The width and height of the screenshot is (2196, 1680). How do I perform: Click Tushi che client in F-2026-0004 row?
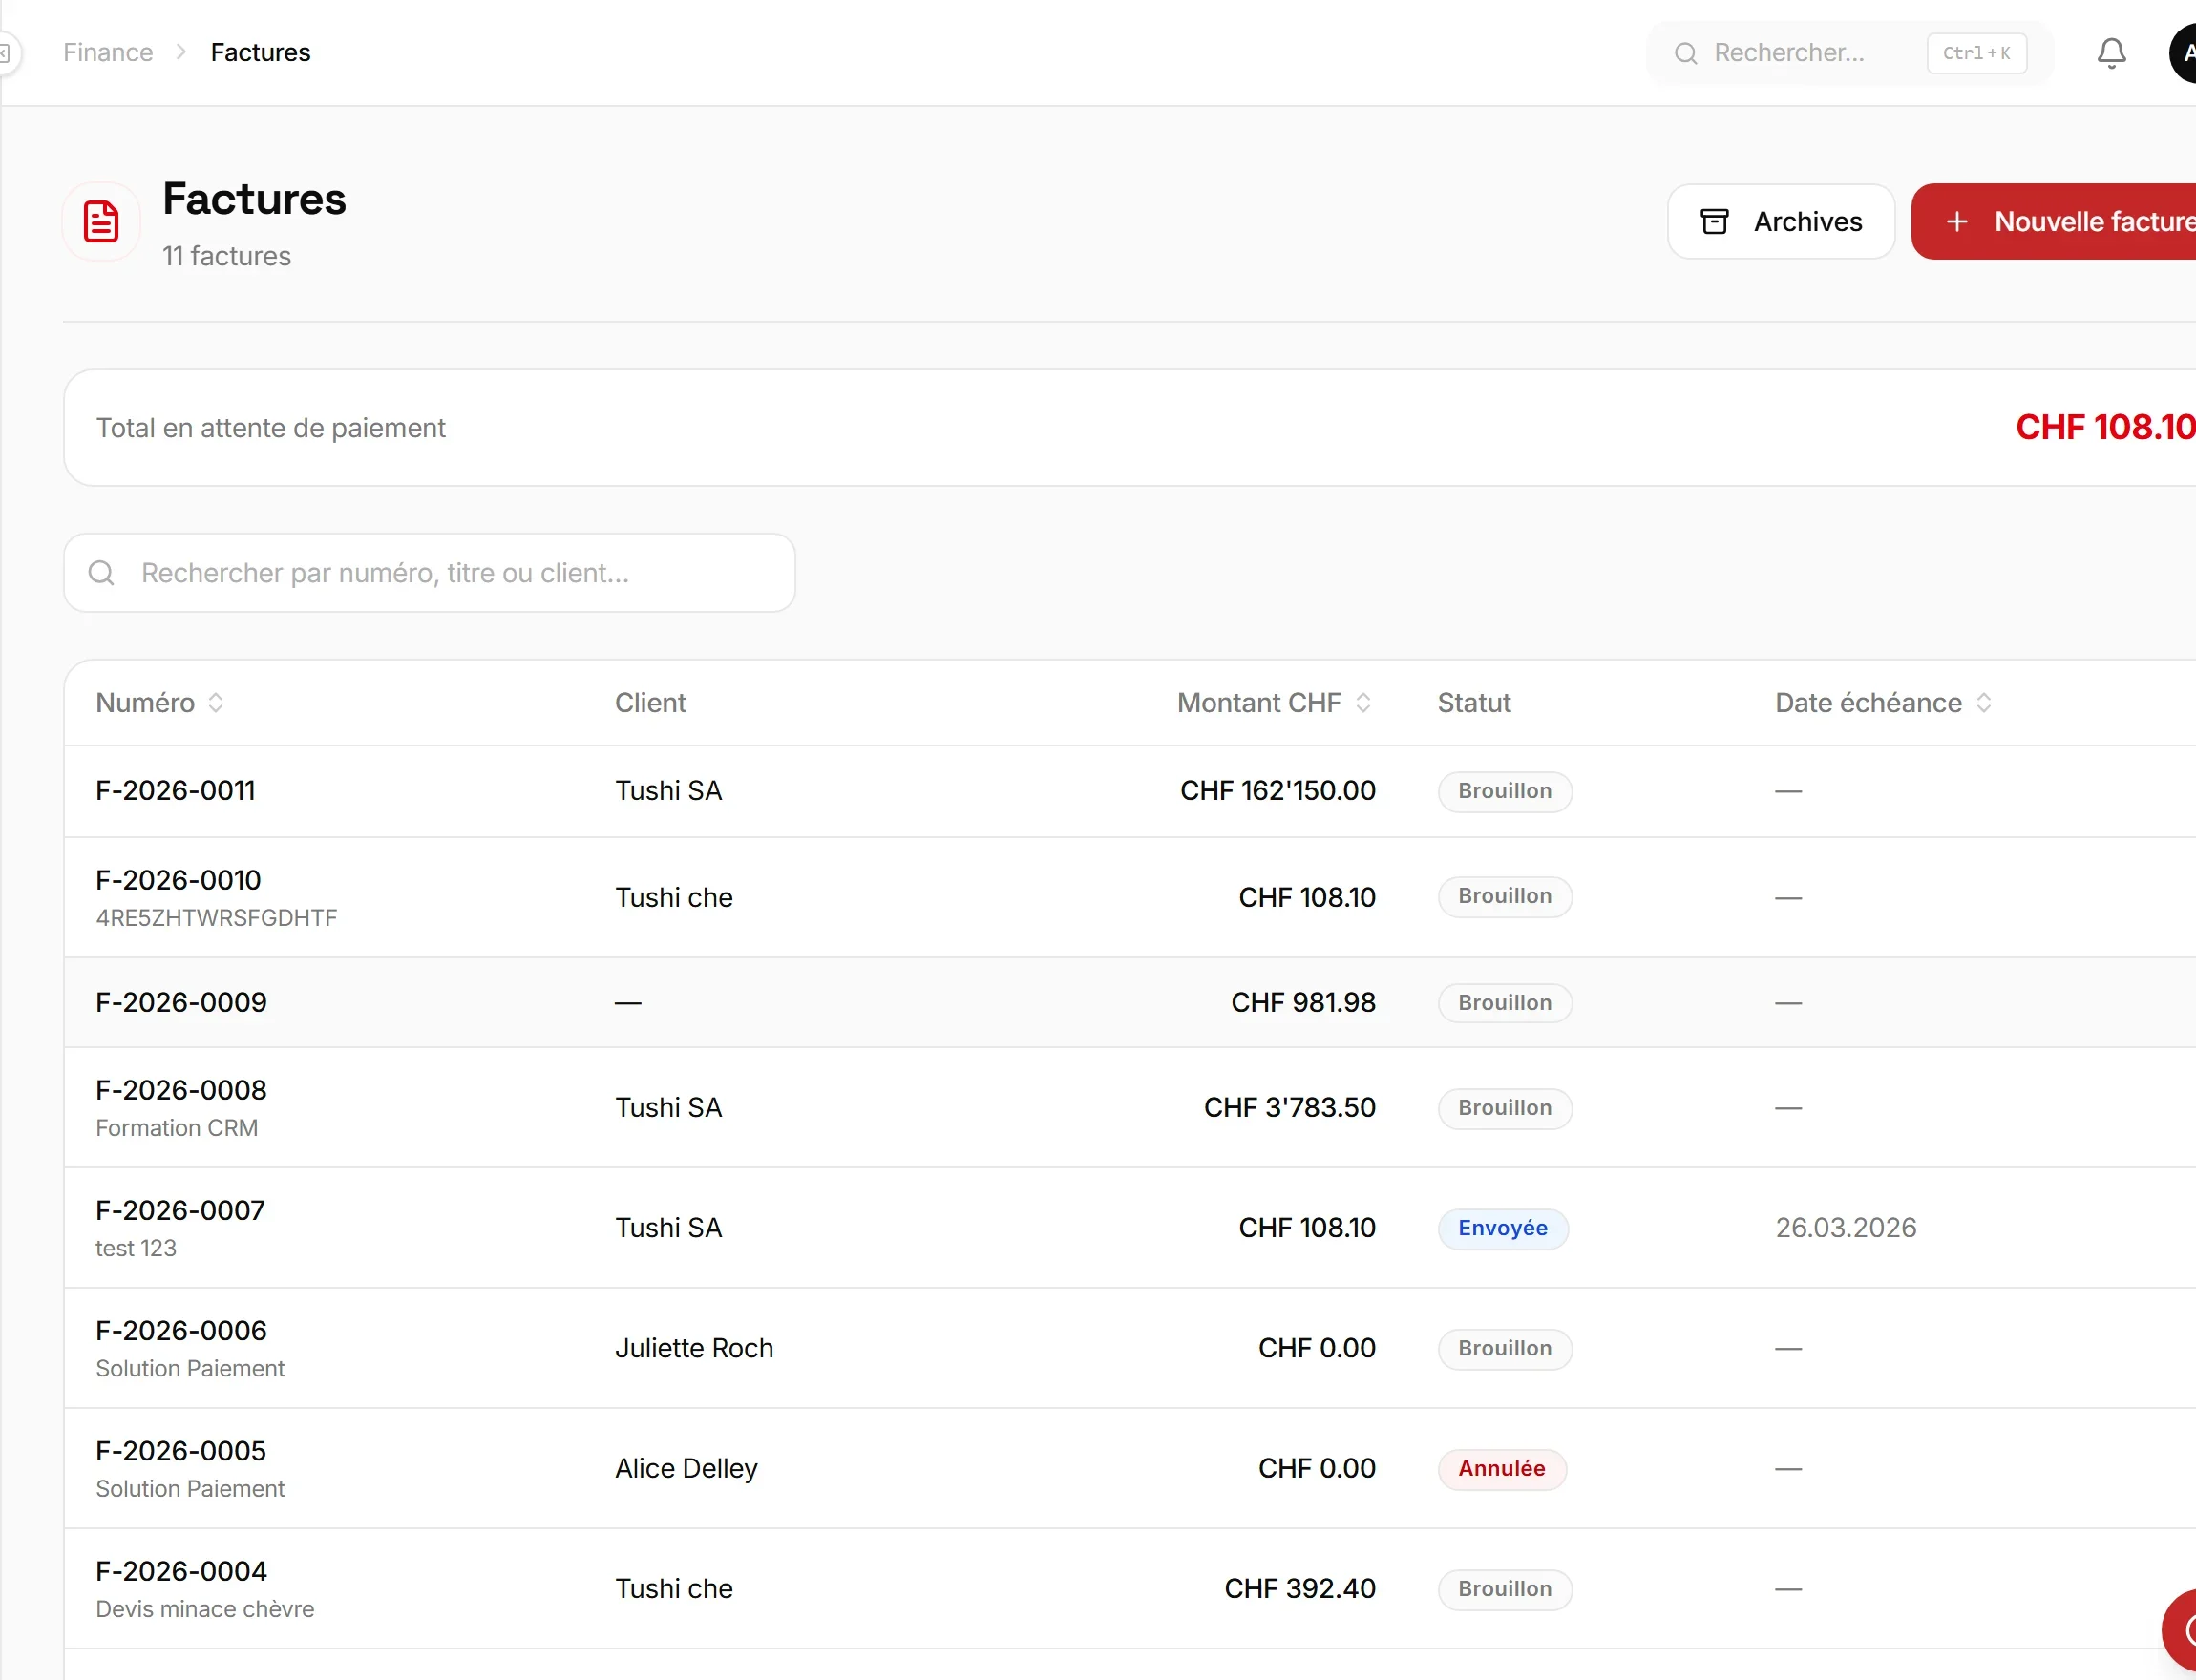pyautogui.click(x=674, y=1588)
